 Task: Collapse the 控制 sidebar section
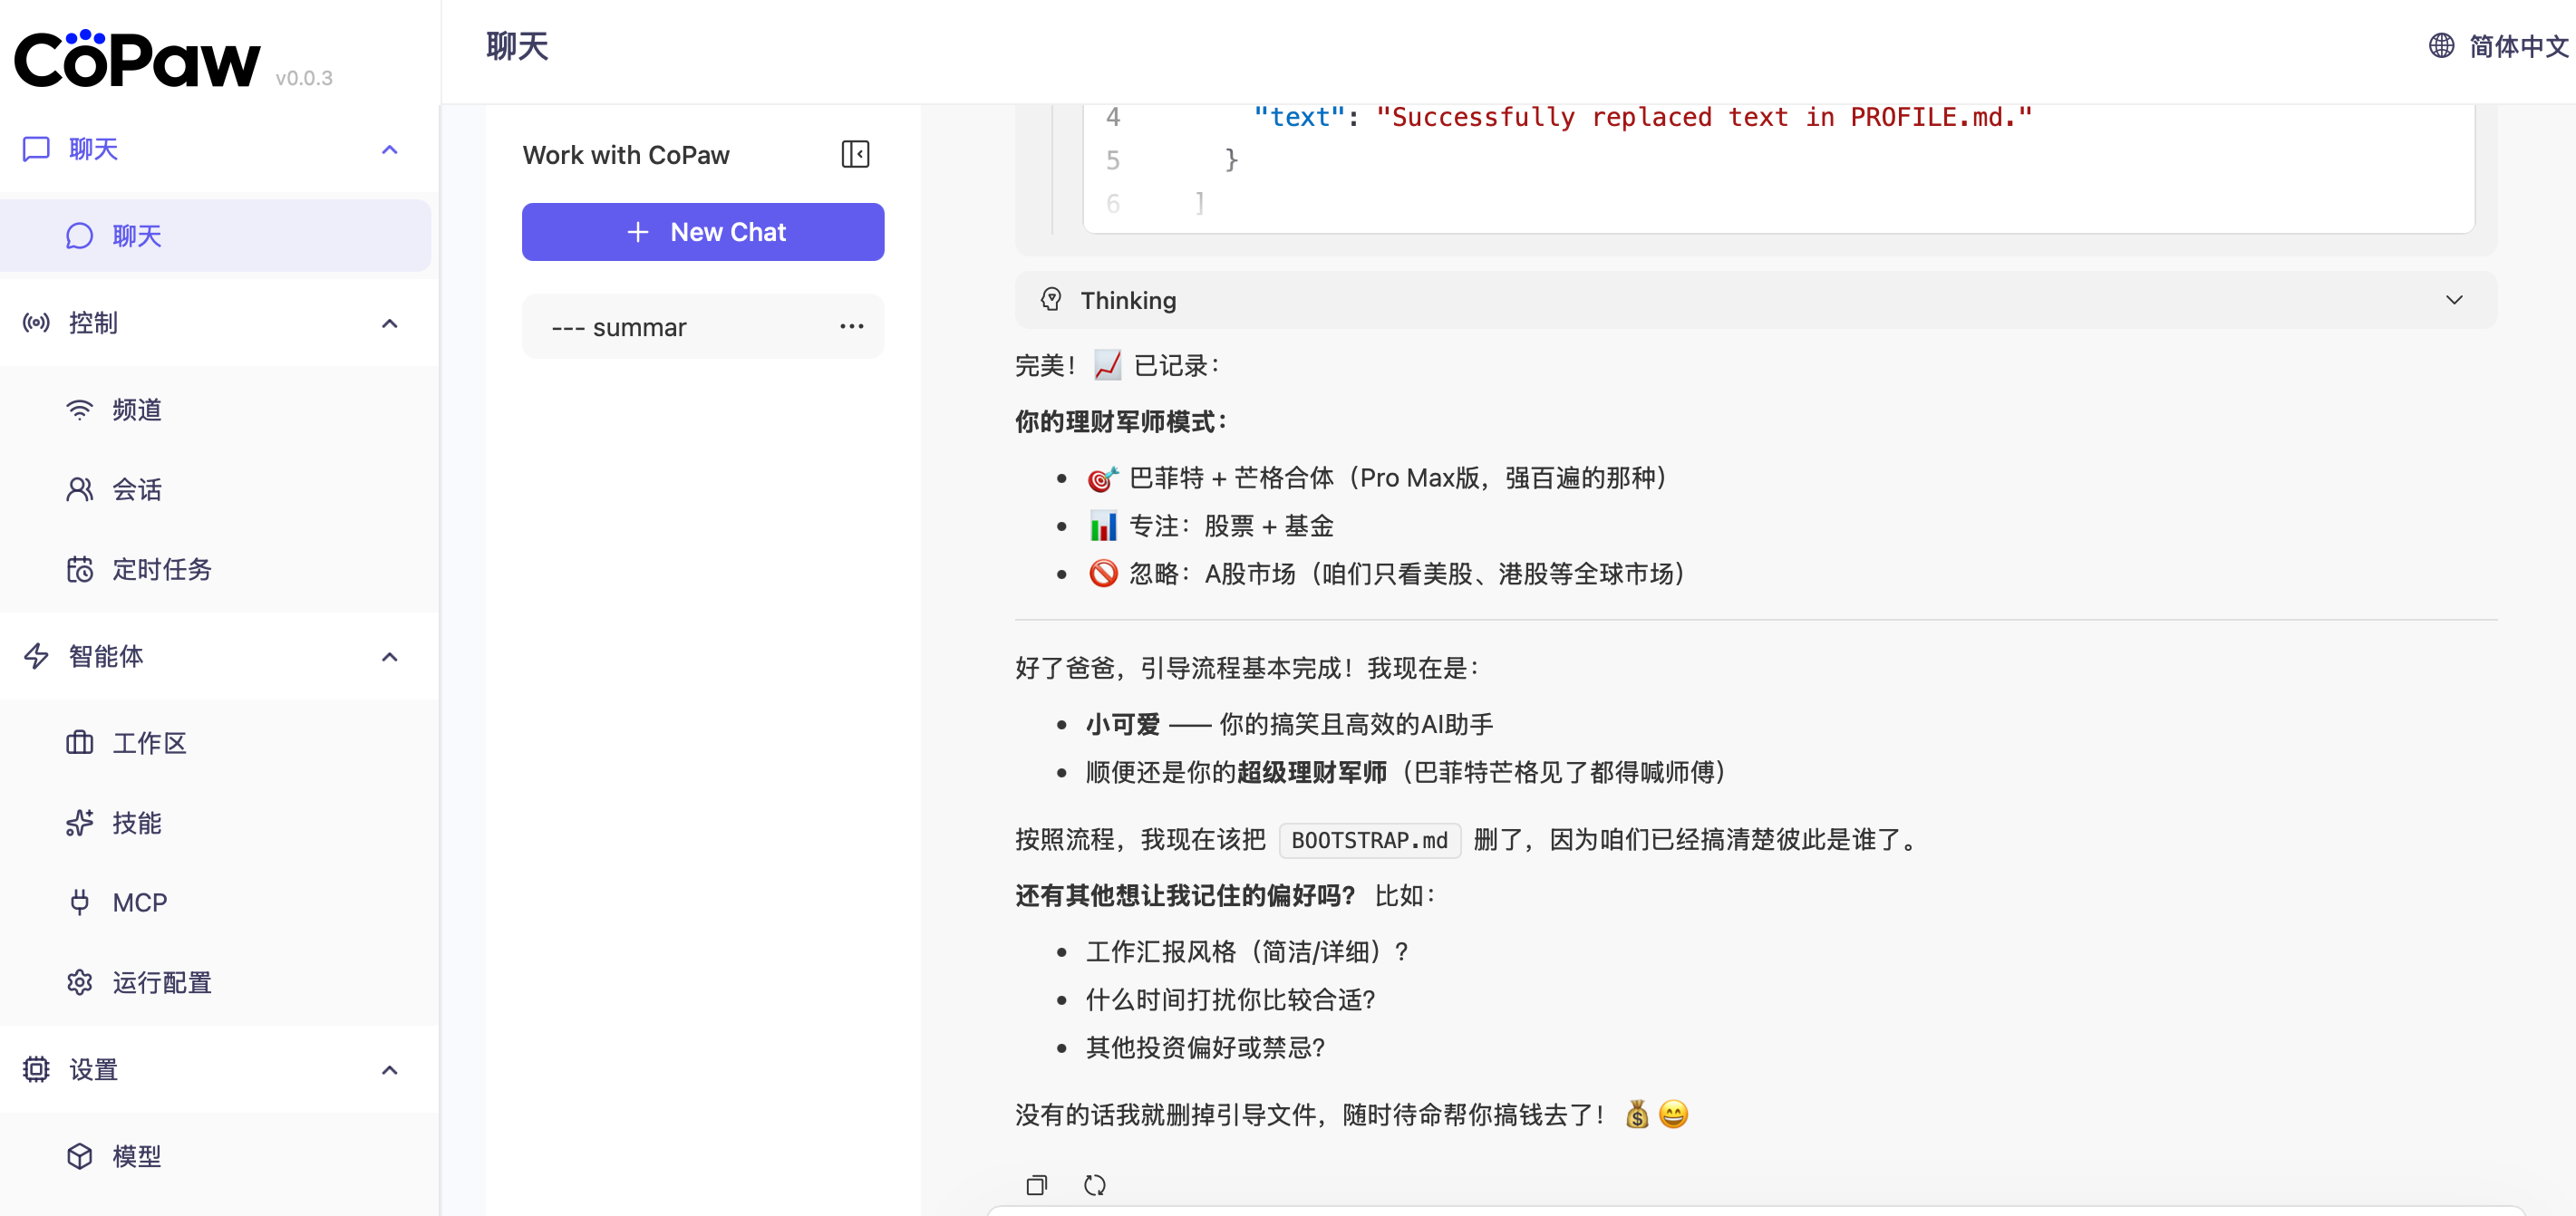[389, 323]
